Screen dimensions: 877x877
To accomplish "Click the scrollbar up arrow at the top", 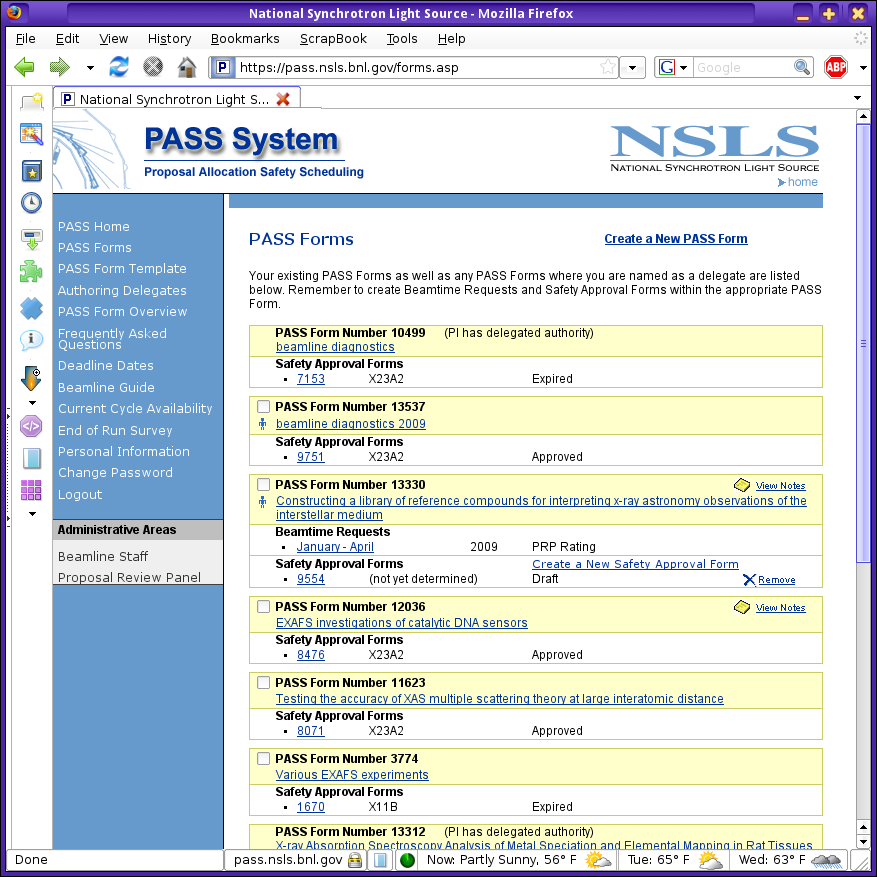I will point(863,117).
